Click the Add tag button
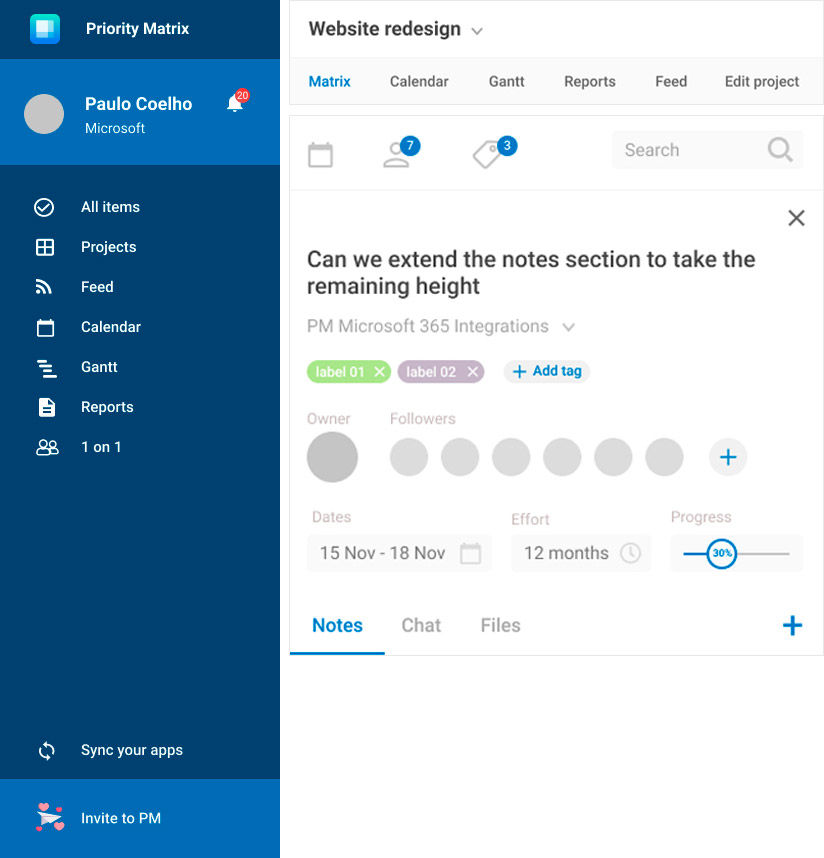The width and height of the screenshot is (824, 858). coord(547,371)
